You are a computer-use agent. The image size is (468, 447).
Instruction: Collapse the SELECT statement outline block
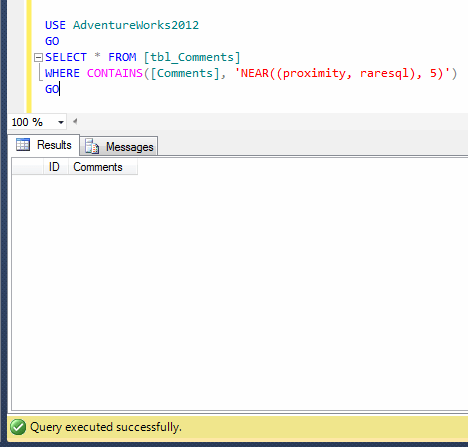(x=38, y=58)
